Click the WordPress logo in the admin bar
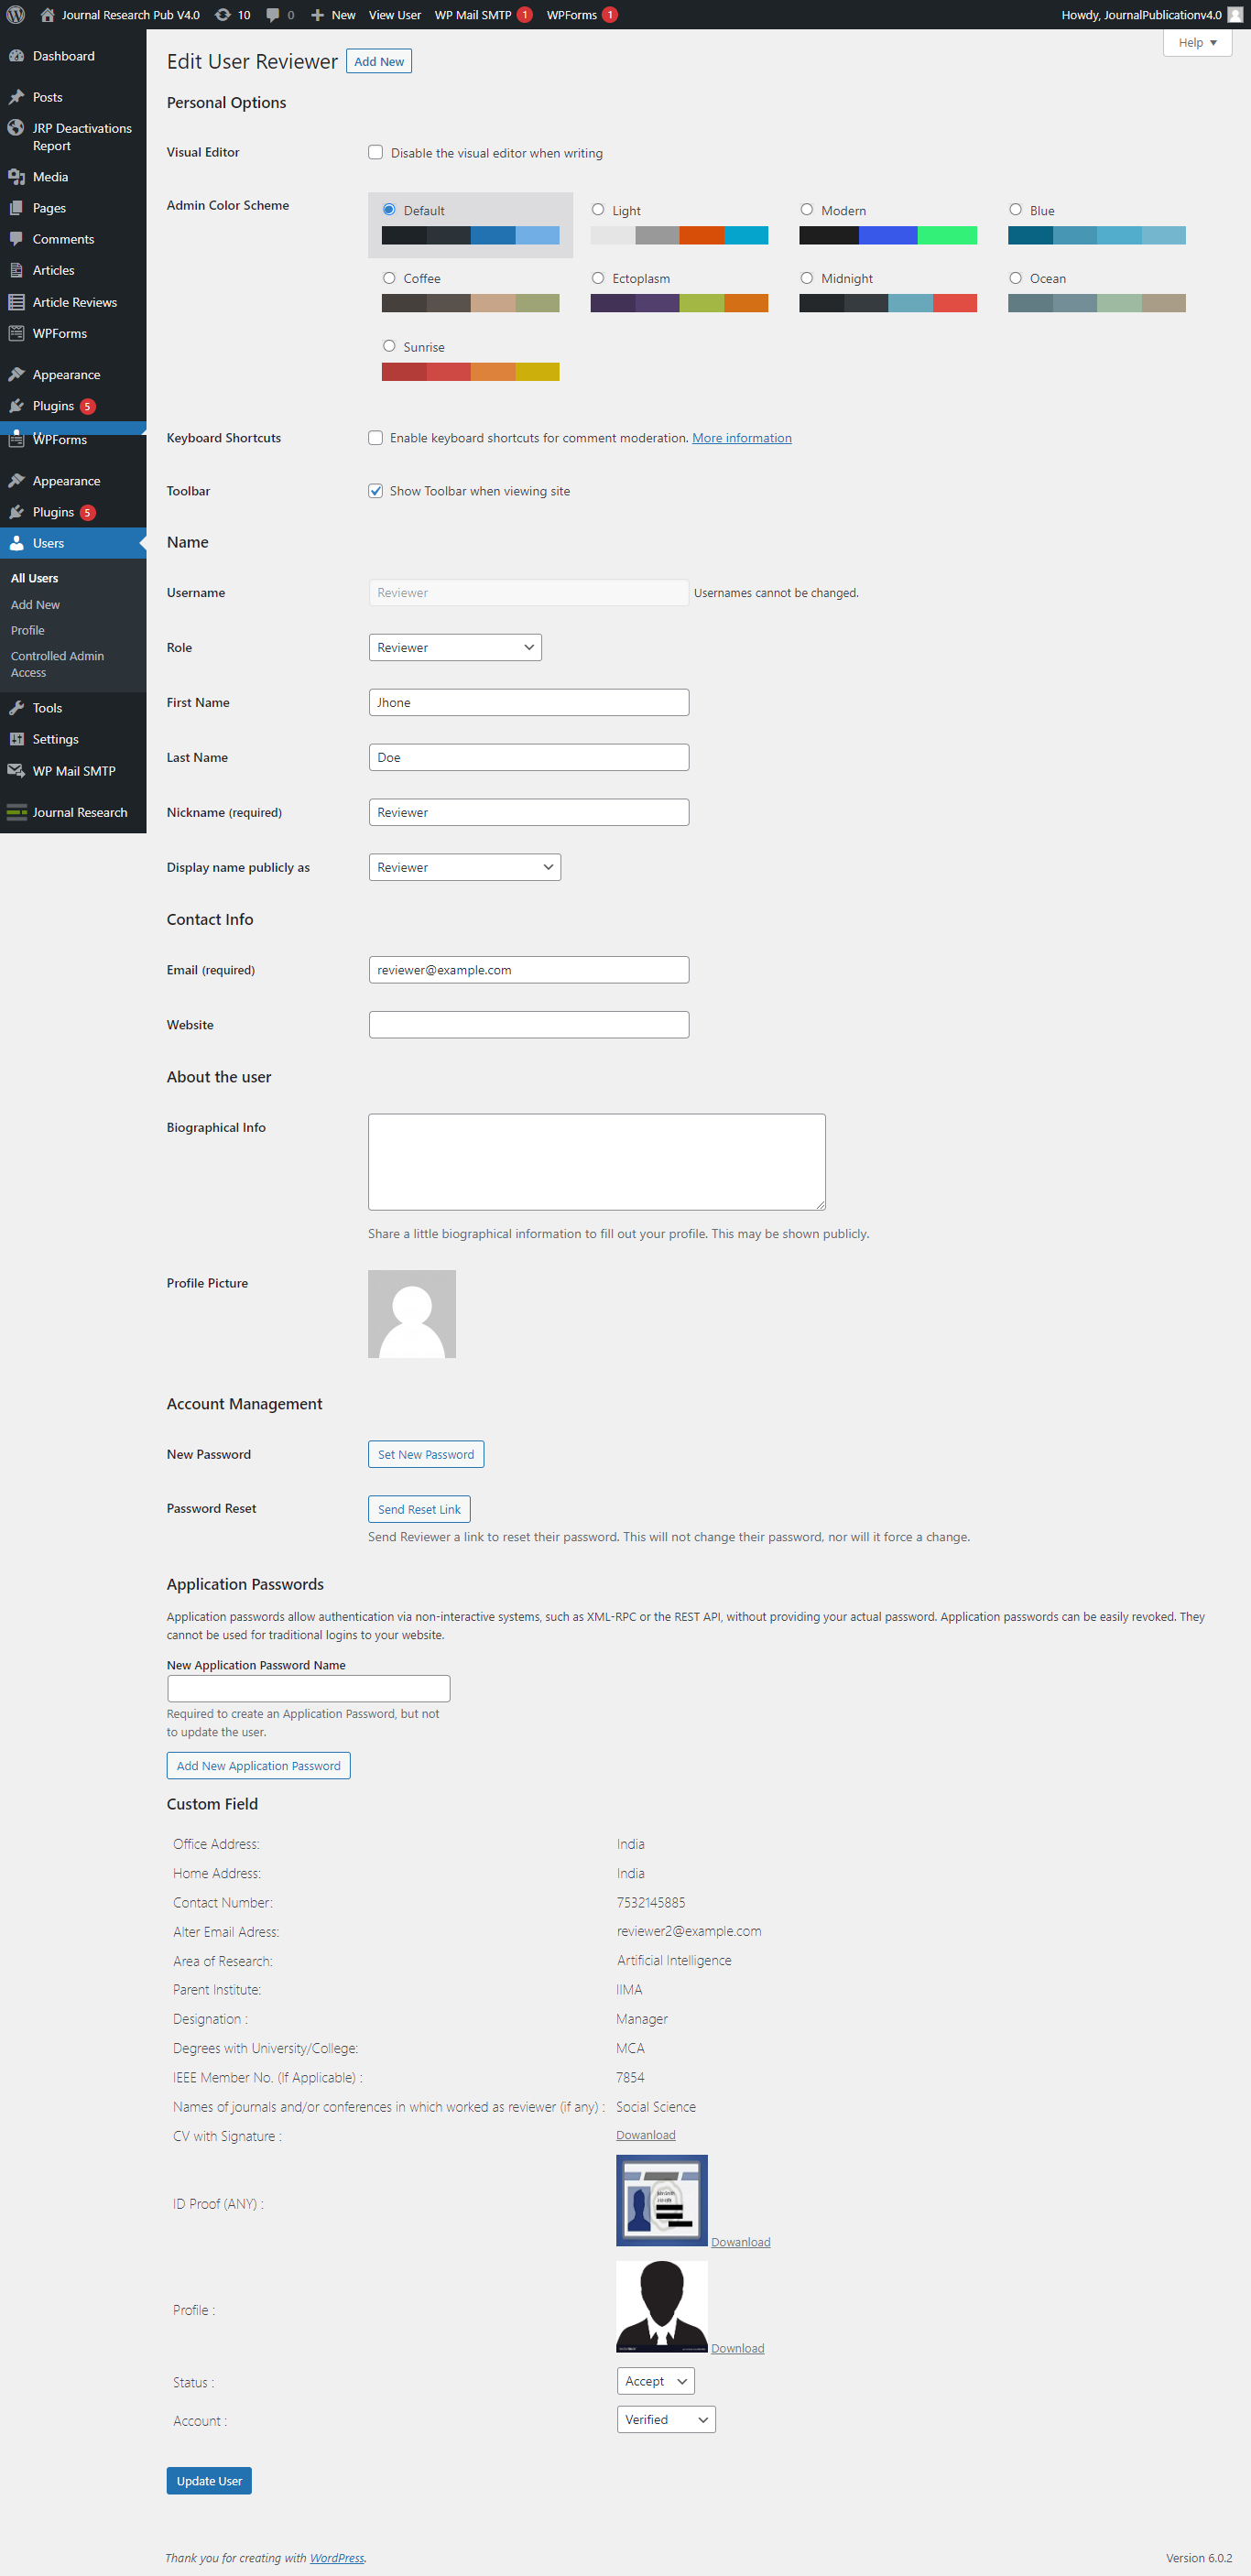Viewport: 1251px width, 2576px height. pos(15,15)
